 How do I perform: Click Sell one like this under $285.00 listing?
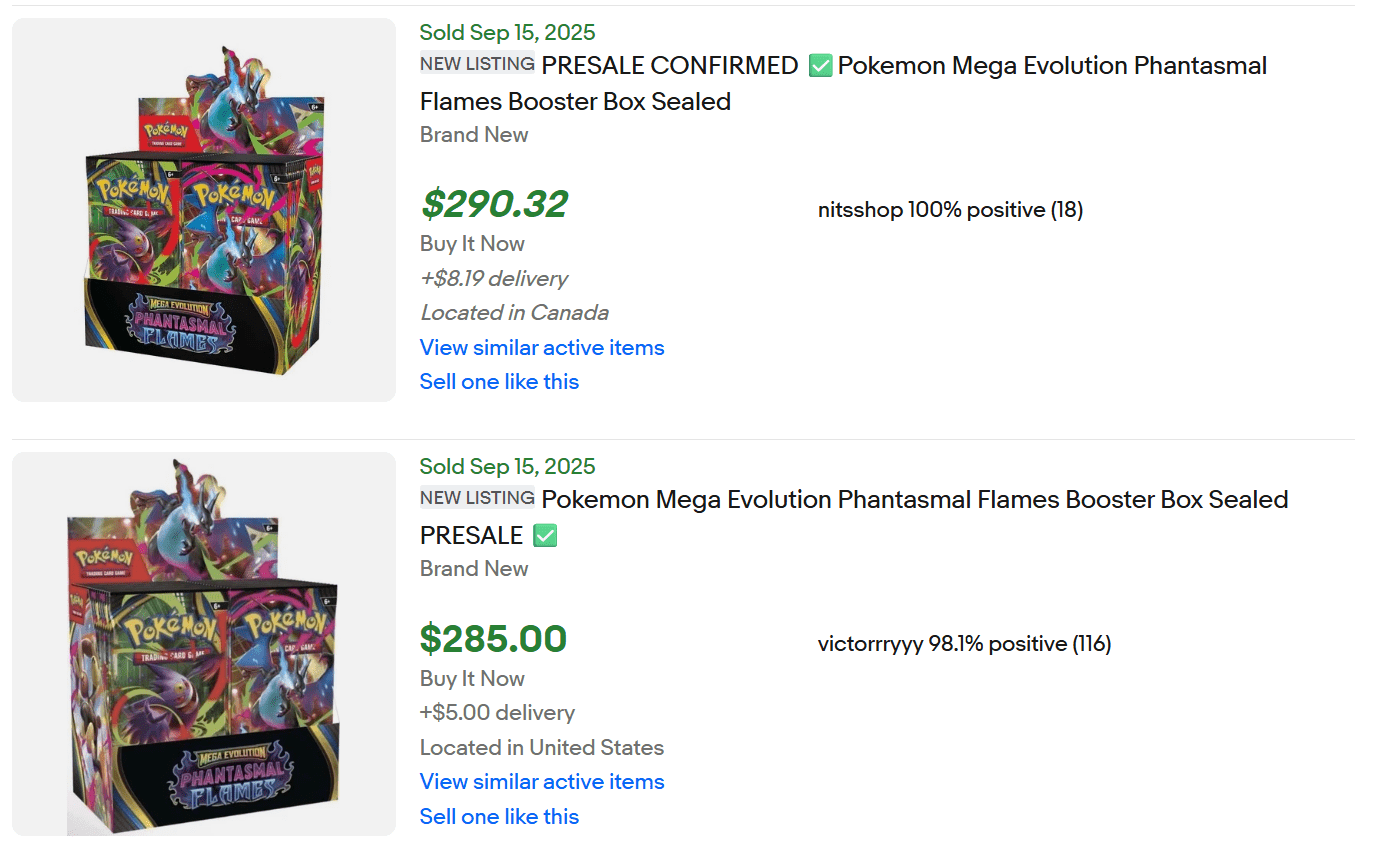pyautogui.click(x=499, y=816)
